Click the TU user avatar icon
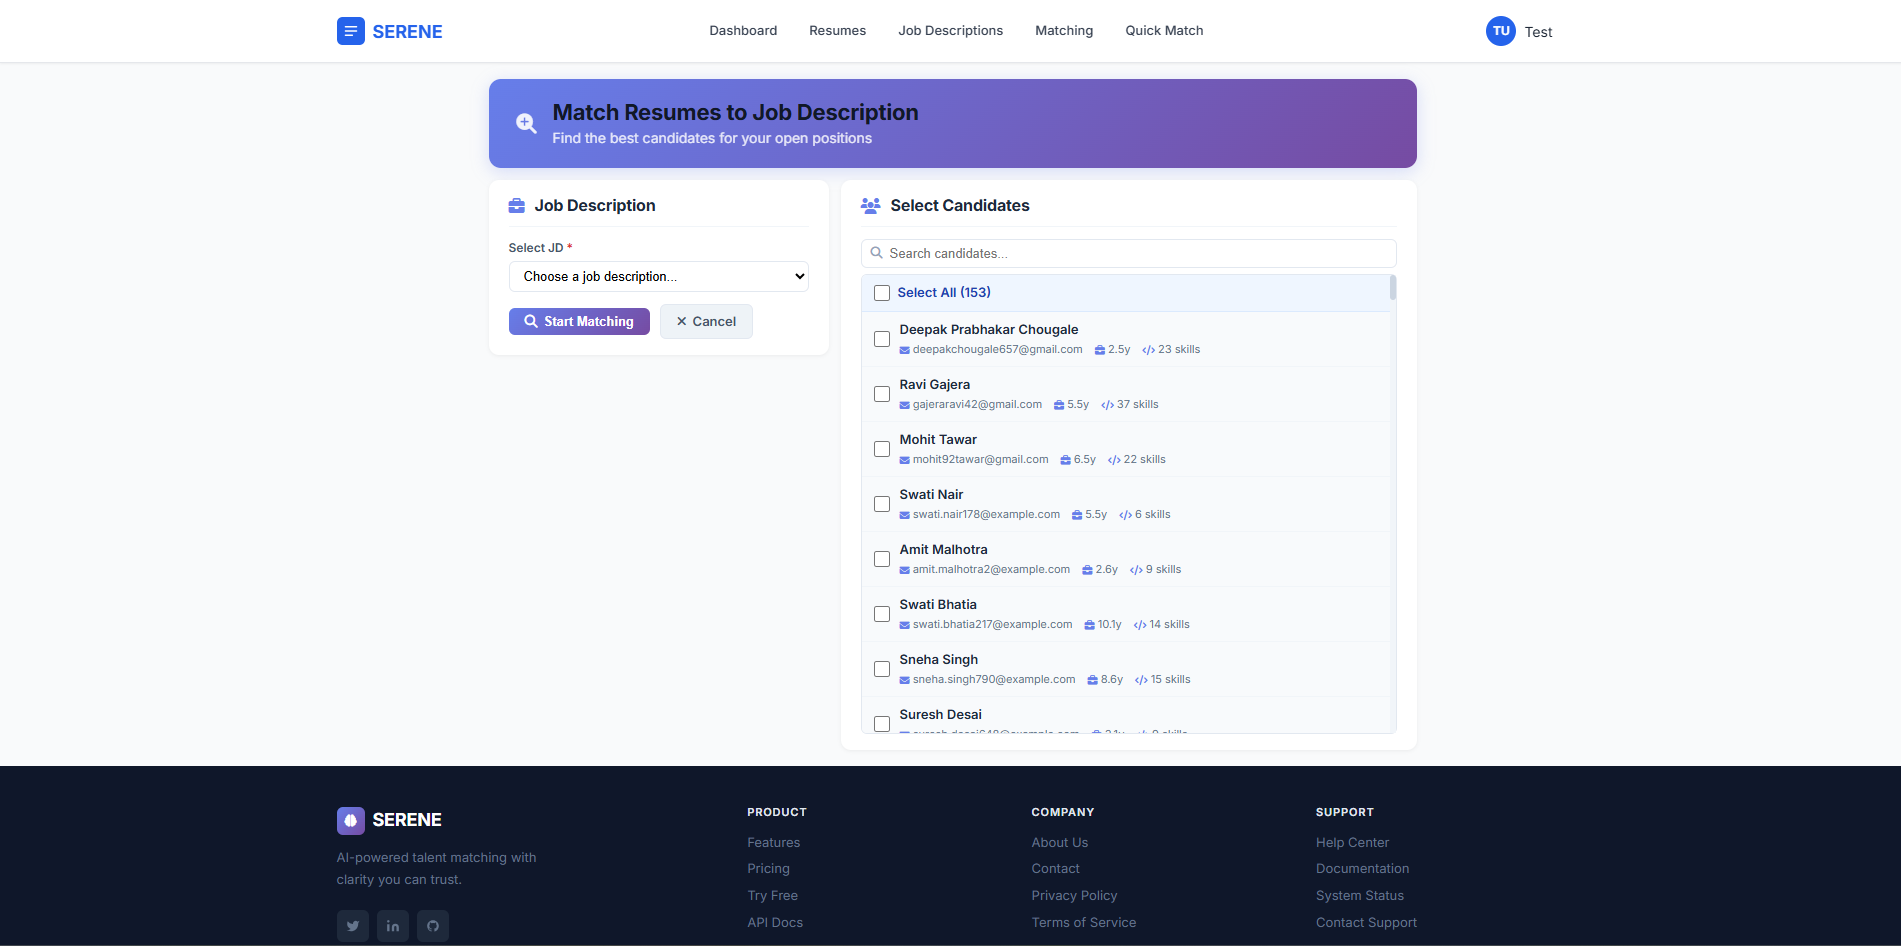The image size is (1901, 946). pos(1500,31)
